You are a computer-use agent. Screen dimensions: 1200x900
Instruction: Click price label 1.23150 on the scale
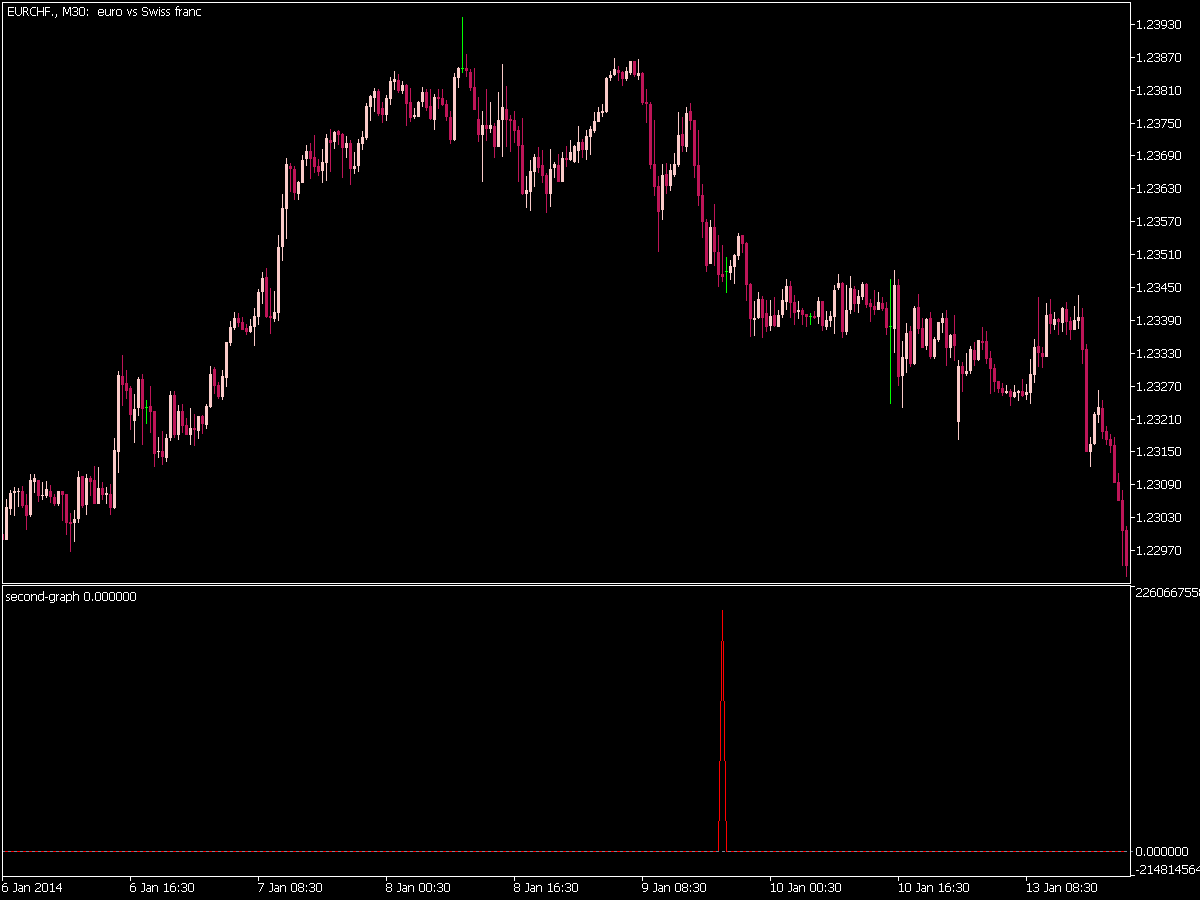pyautogui.click(x=1158, y=451)
